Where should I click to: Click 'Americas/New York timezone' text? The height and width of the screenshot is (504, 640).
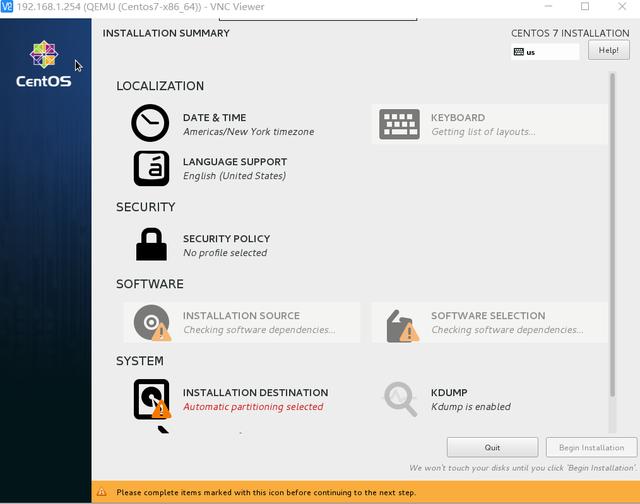click(249, 131)
